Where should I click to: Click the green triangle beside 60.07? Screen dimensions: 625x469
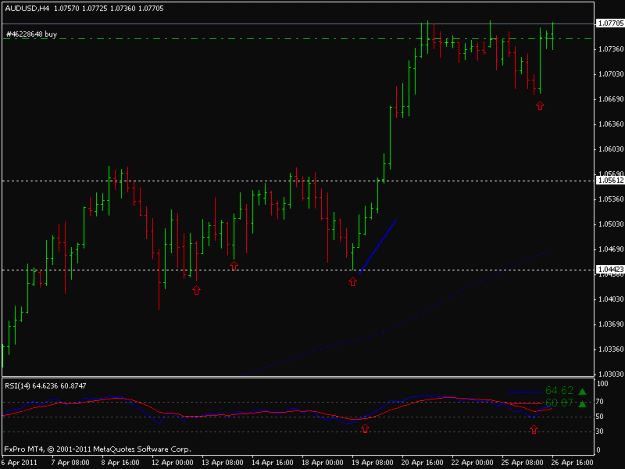582,404
